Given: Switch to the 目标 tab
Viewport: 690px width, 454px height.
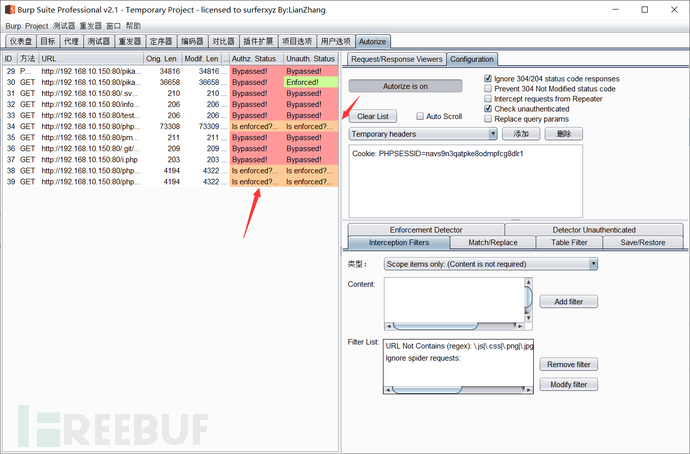Looking at the screenshot, I should tap(48, 41).
